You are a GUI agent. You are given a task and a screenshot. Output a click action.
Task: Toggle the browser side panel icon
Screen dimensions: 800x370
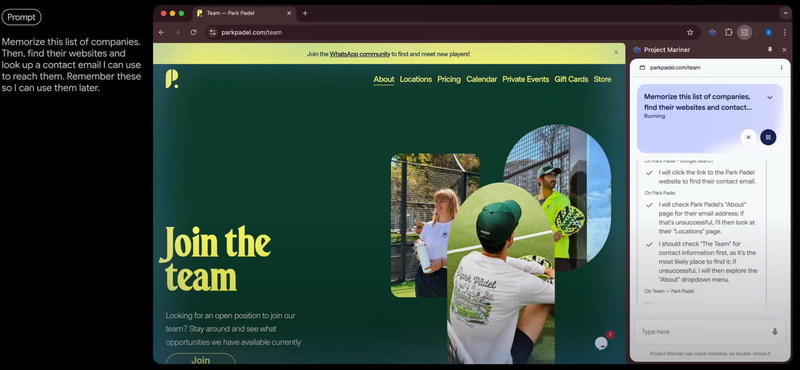[x=744, y=32]
